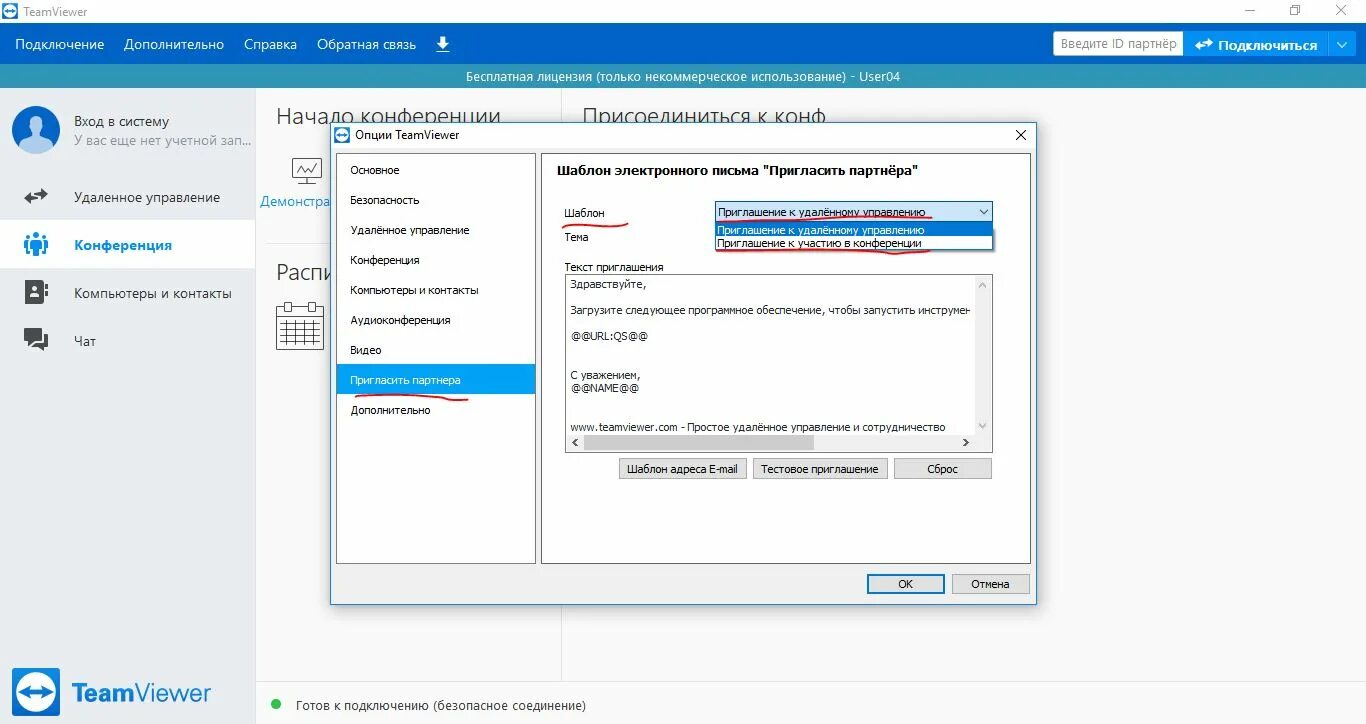Open the Справка menu

tap(270, 44)
